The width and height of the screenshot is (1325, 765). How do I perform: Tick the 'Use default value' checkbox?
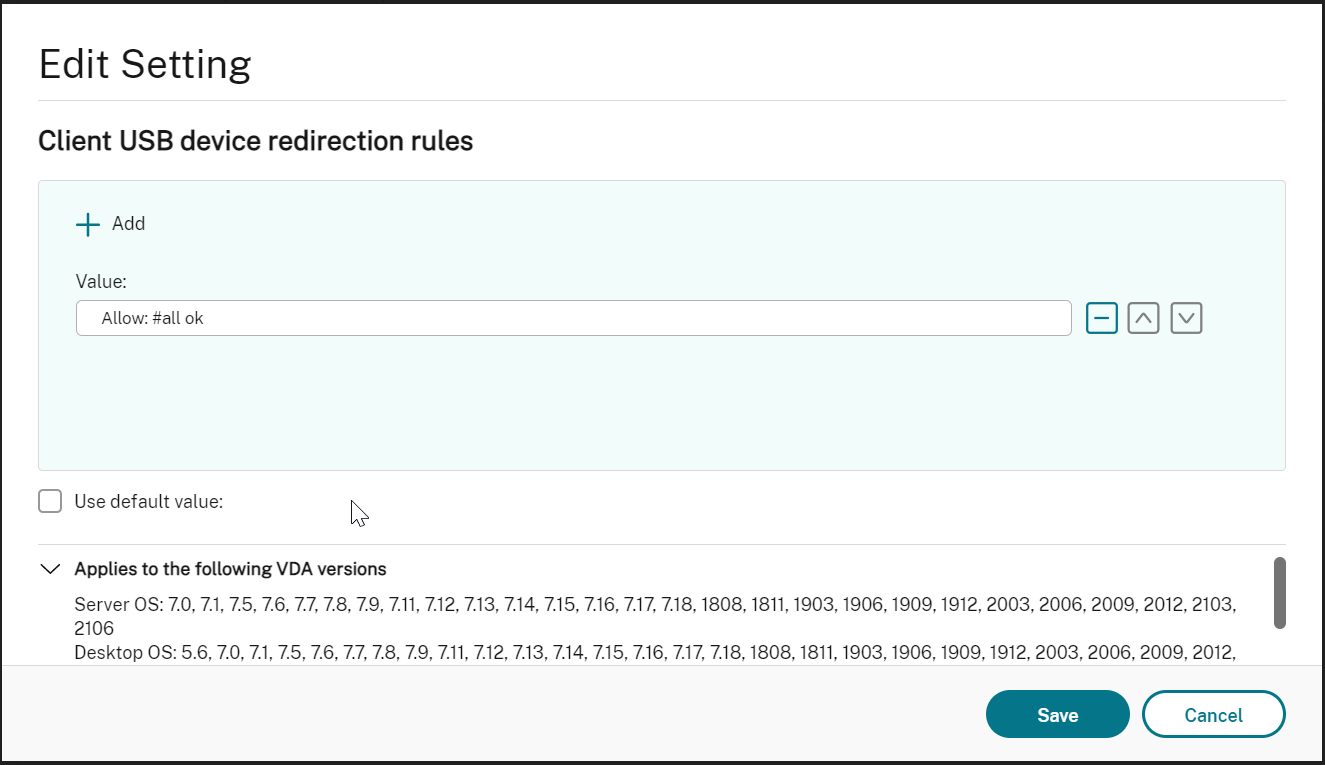pyautogui.click(x=50, y=501)
